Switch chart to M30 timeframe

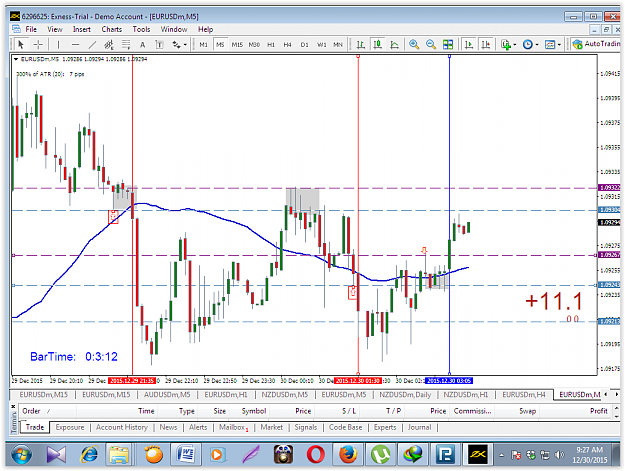(254, 45)
